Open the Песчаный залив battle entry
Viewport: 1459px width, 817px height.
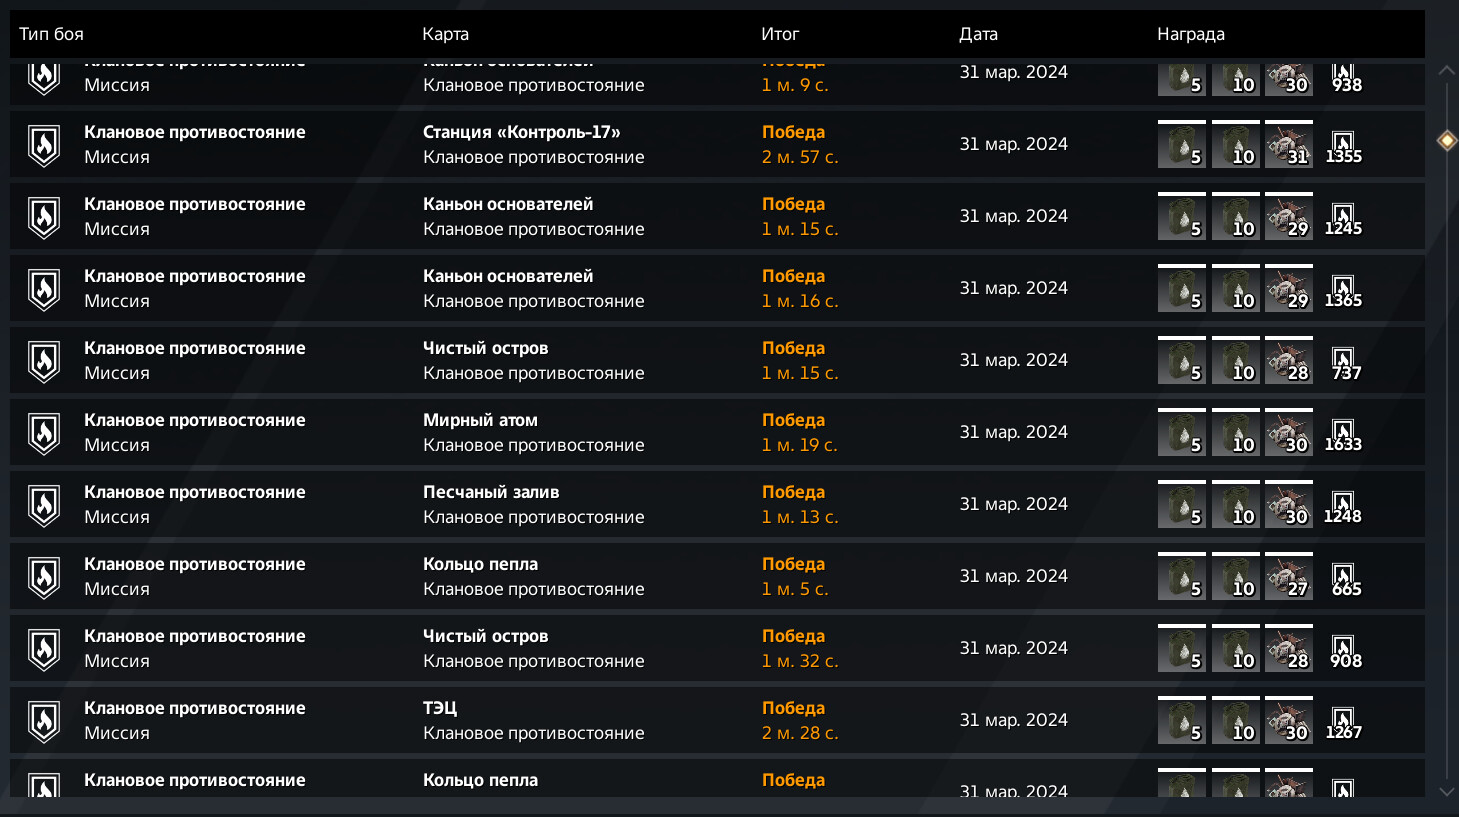pyautogui.click(x=491, y=492)
